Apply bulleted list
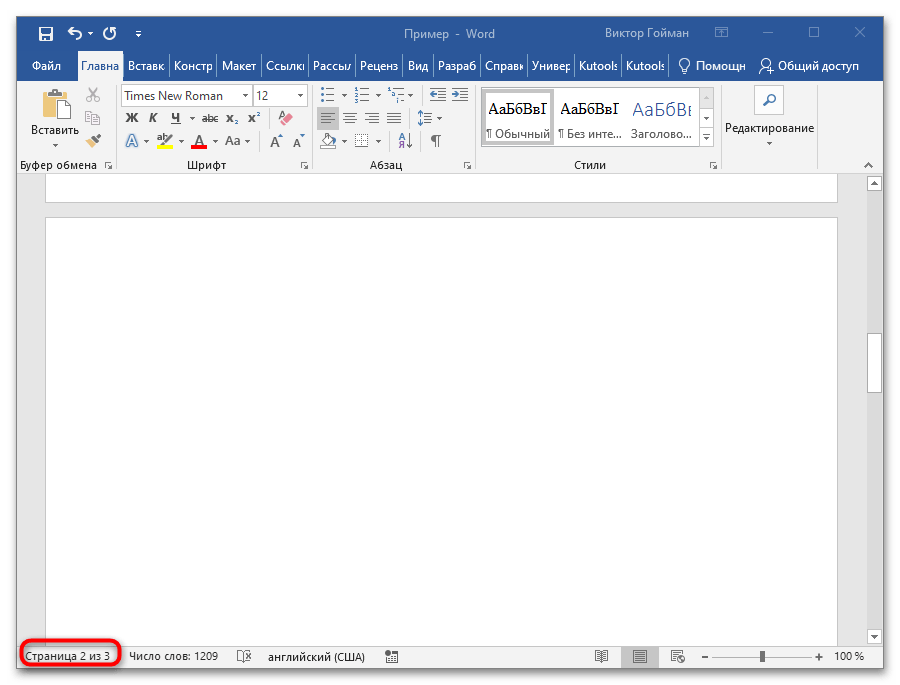Viewport: 900px width, 685px height. (x=328, y=95)
